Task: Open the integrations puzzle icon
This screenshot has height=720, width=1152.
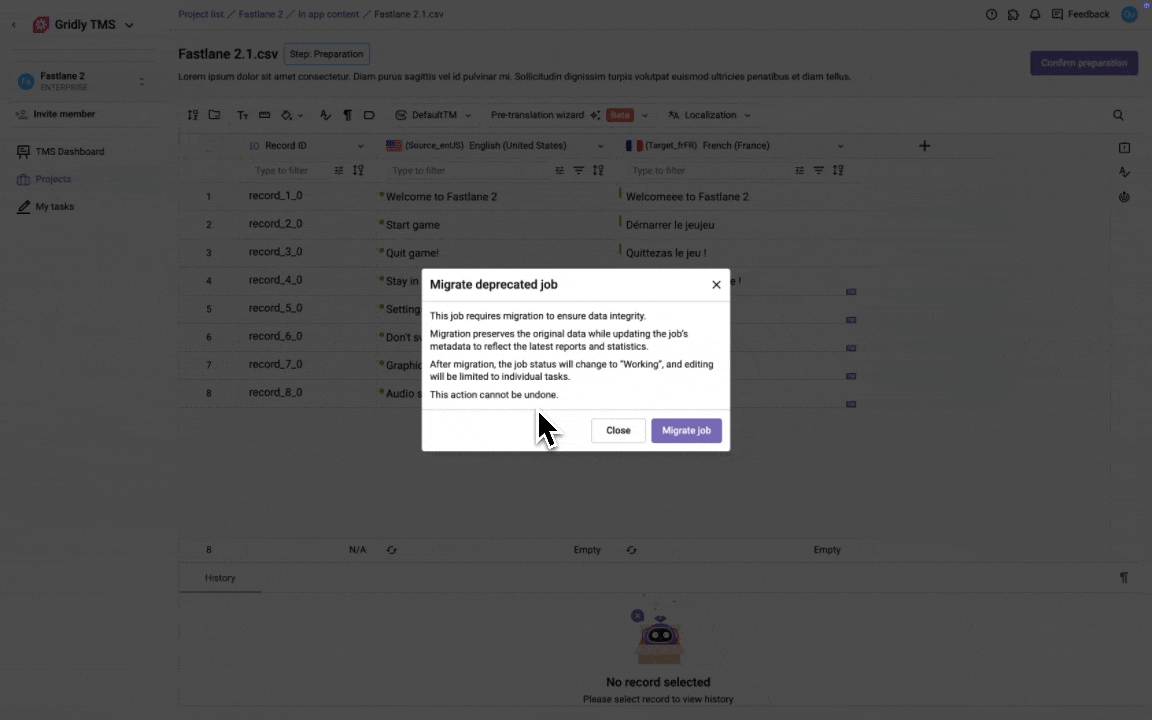Action: click(x=1013, y=15)
